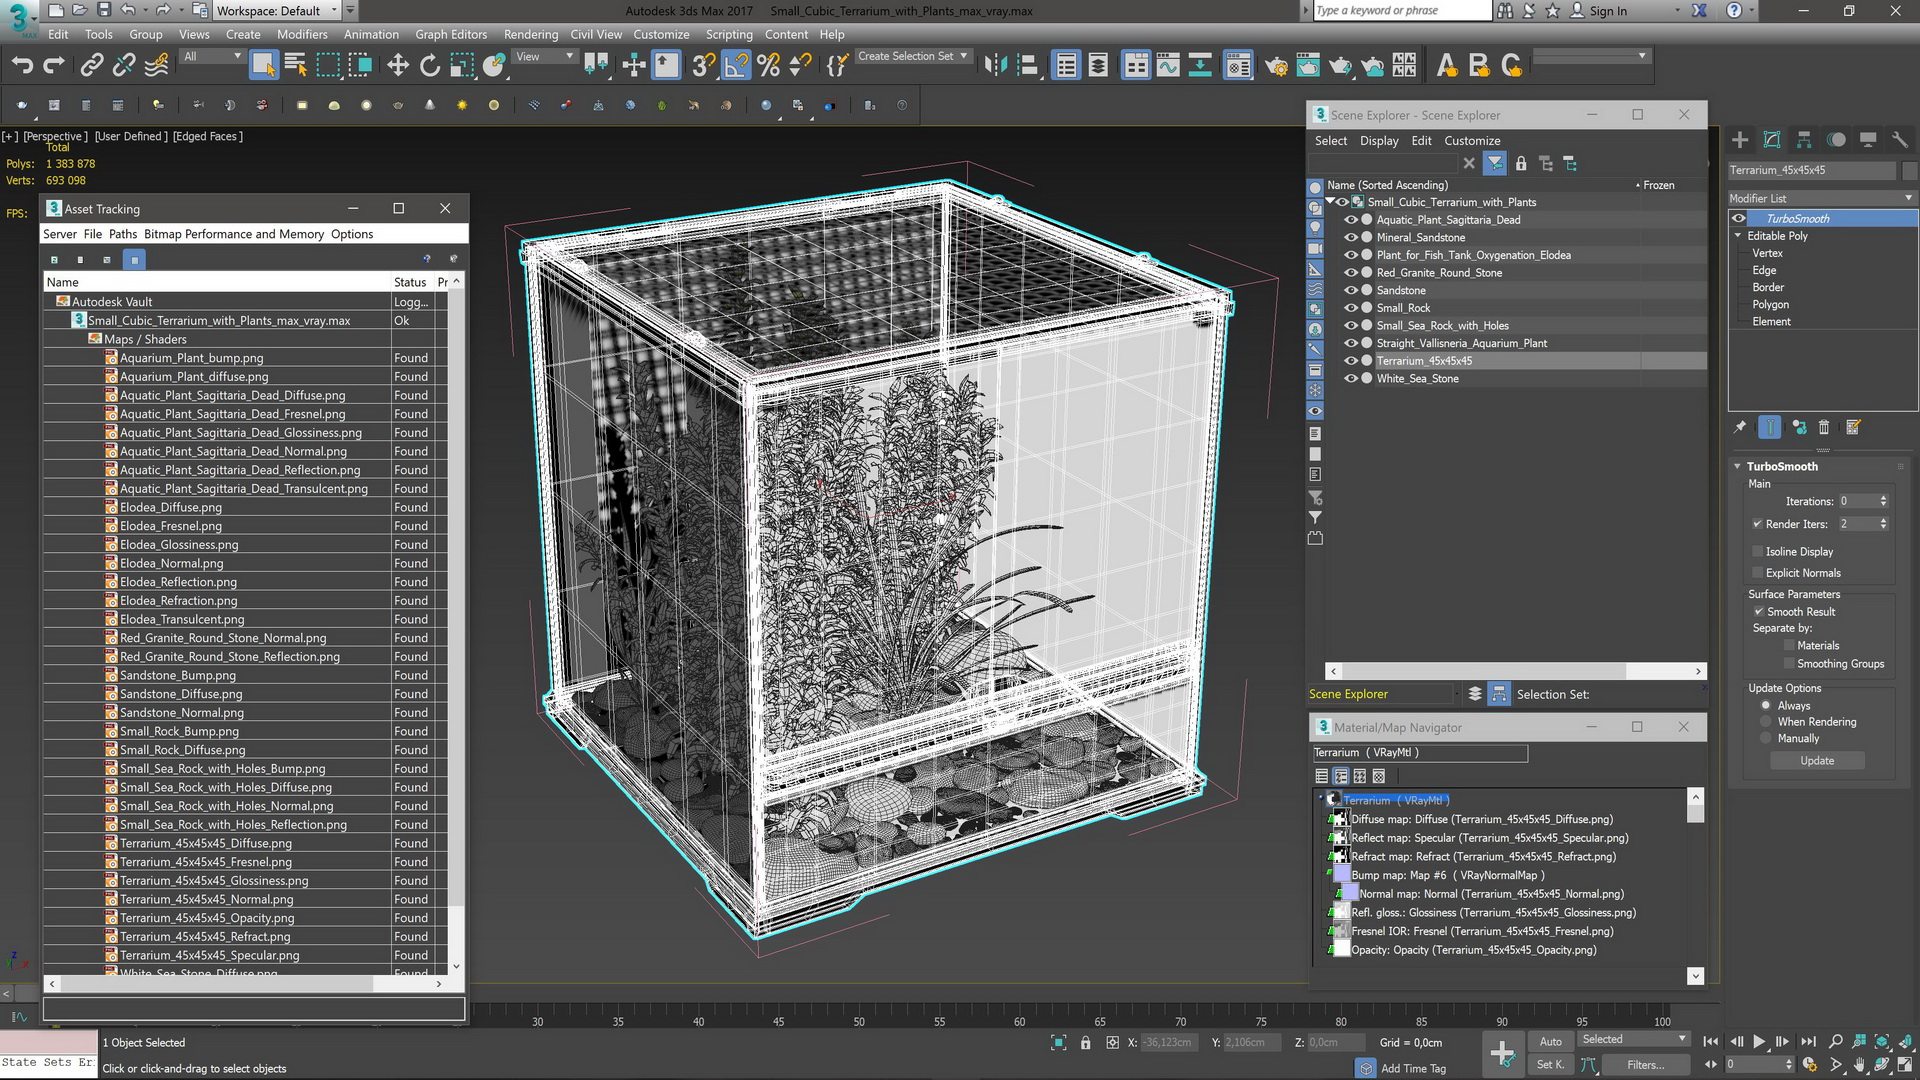Open the View reference coordinate dropdown

544,57
